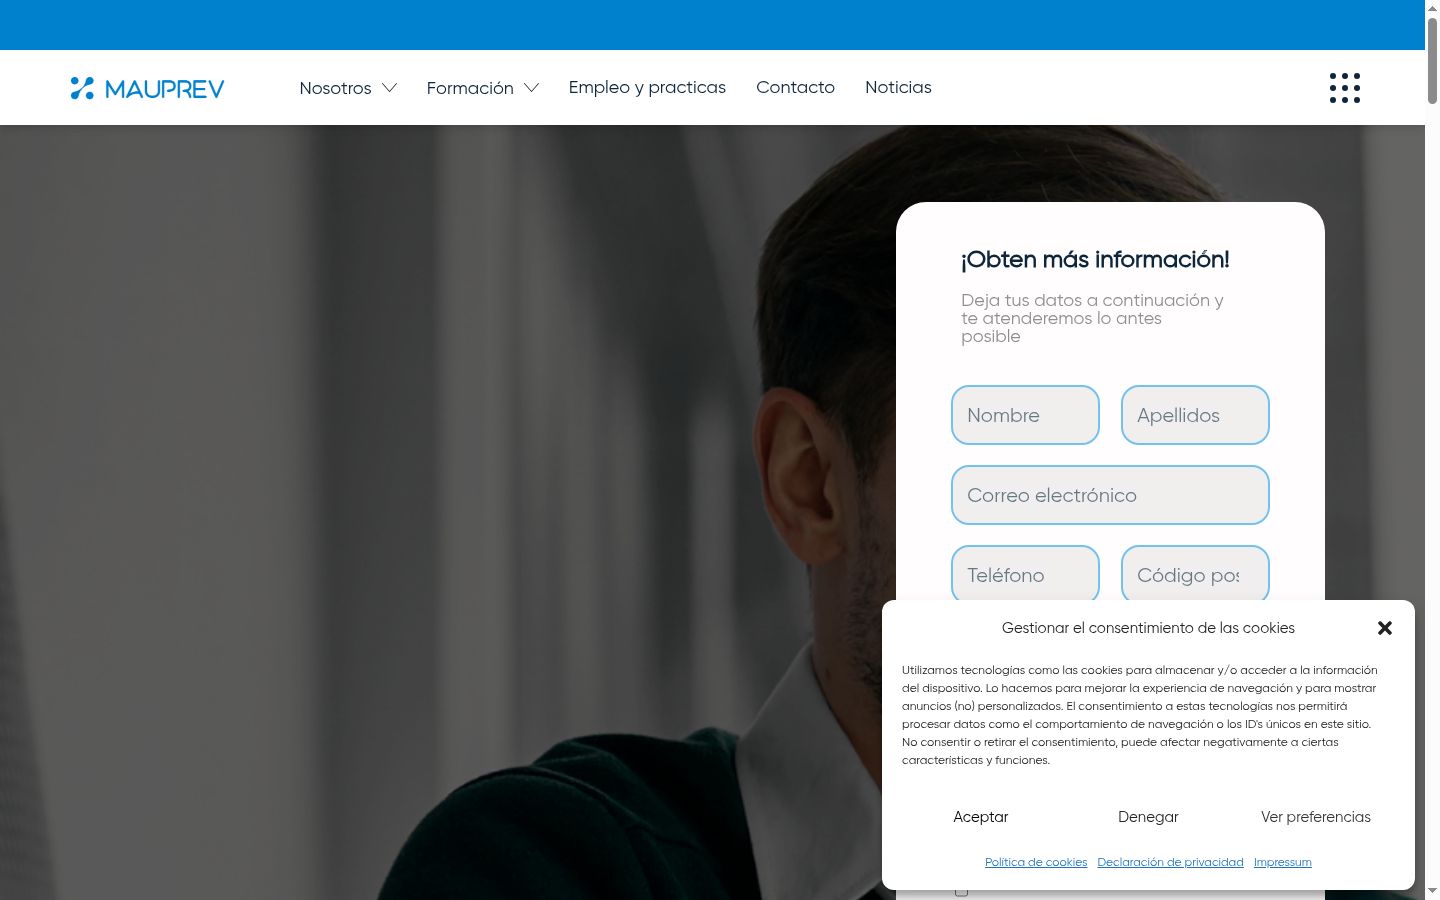Expand the Nosotros dropdown menu
The height and width of the screenshot is (900, 1440).
click(x=348, y=88)
